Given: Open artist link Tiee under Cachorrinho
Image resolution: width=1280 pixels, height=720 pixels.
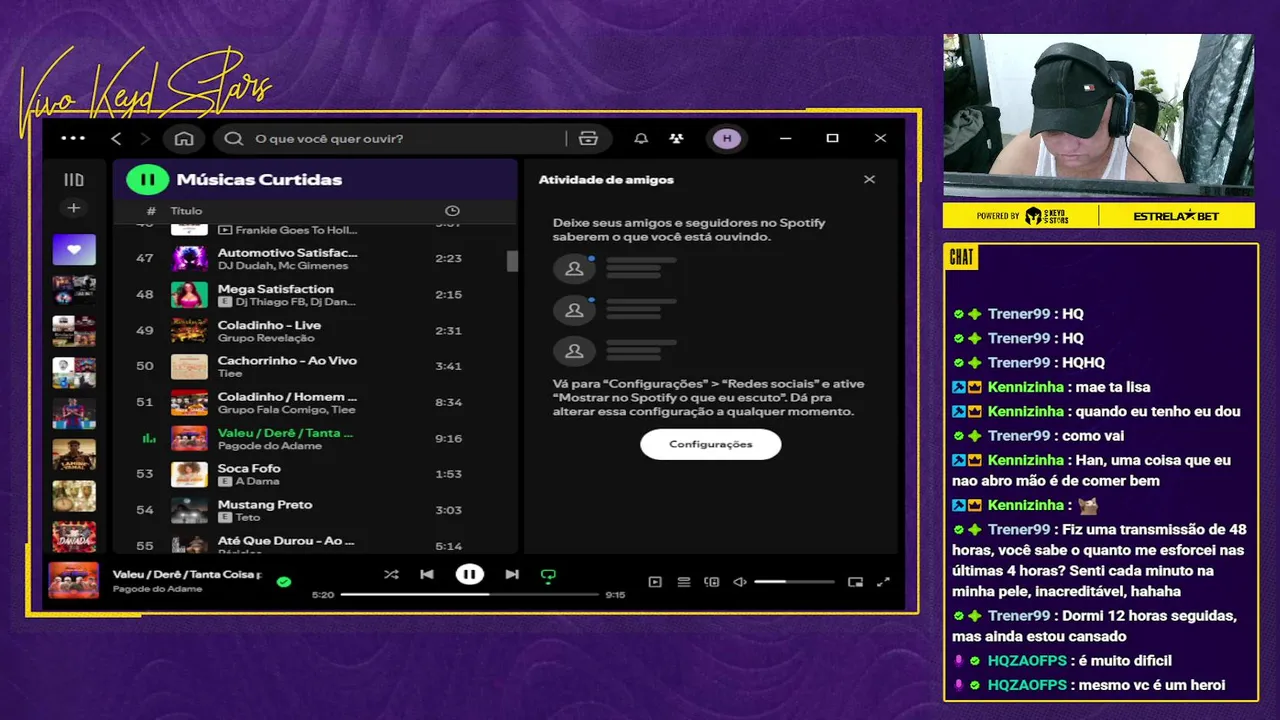Looking at the screenshot, I should click(x=230, y=373).
